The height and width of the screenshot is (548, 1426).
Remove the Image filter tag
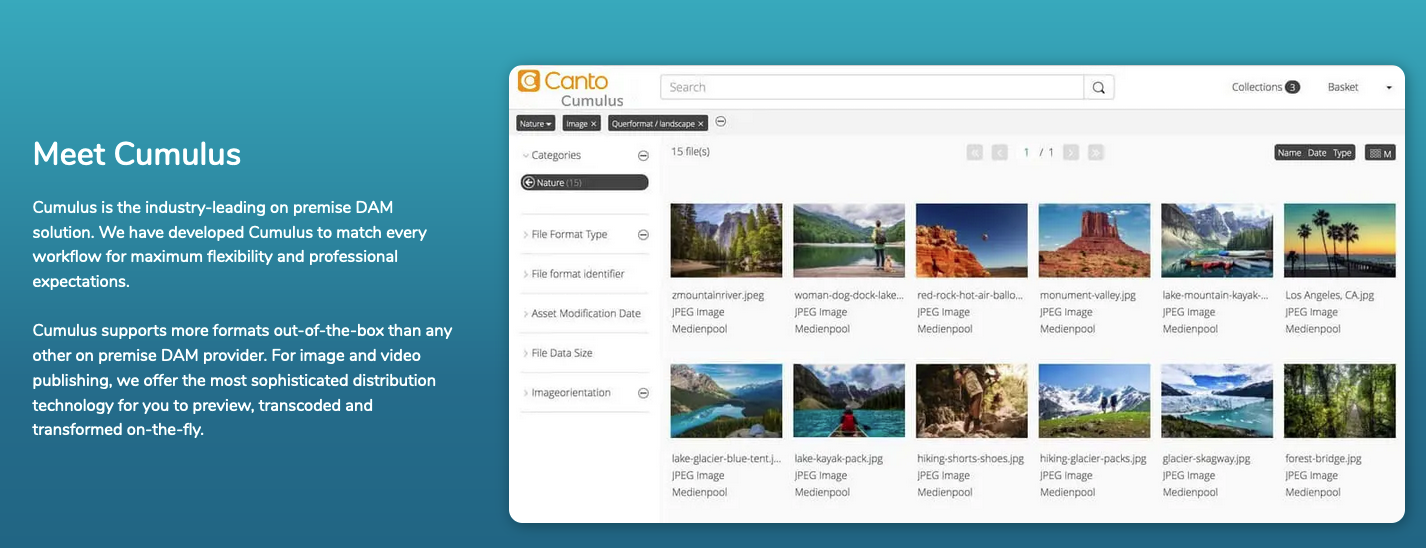click(x=594, y=124)
